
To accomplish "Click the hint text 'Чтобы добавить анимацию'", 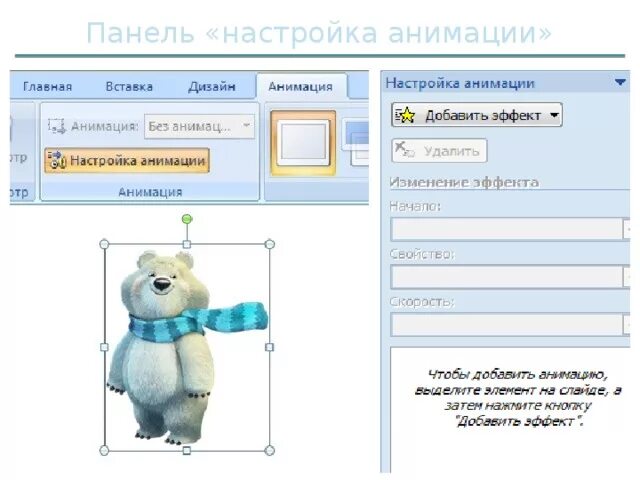I will coord(518,374).
